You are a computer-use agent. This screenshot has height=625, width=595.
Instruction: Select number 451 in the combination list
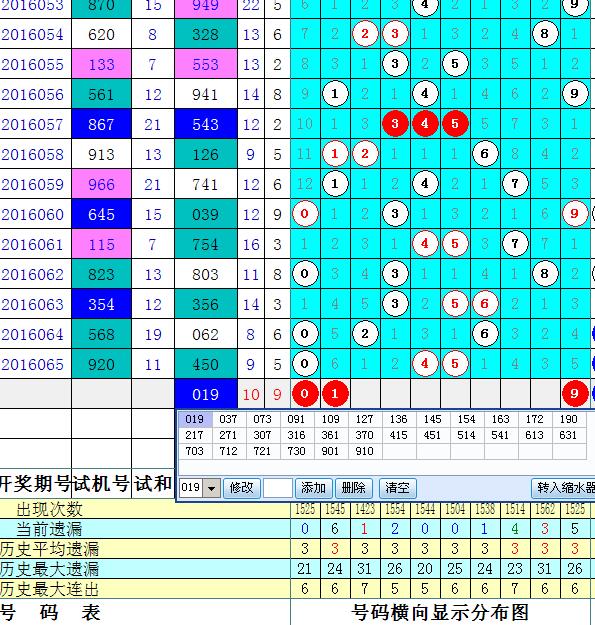click(432, 435)
